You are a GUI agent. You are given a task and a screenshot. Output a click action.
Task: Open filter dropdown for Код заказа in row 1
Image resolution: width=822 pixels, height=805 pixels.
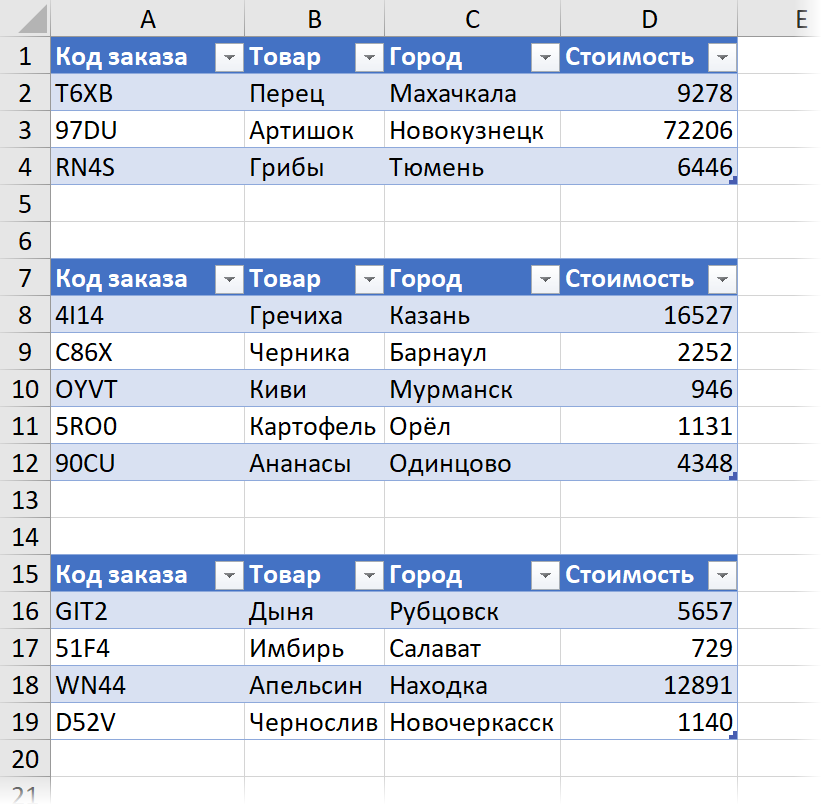point(229,57)
